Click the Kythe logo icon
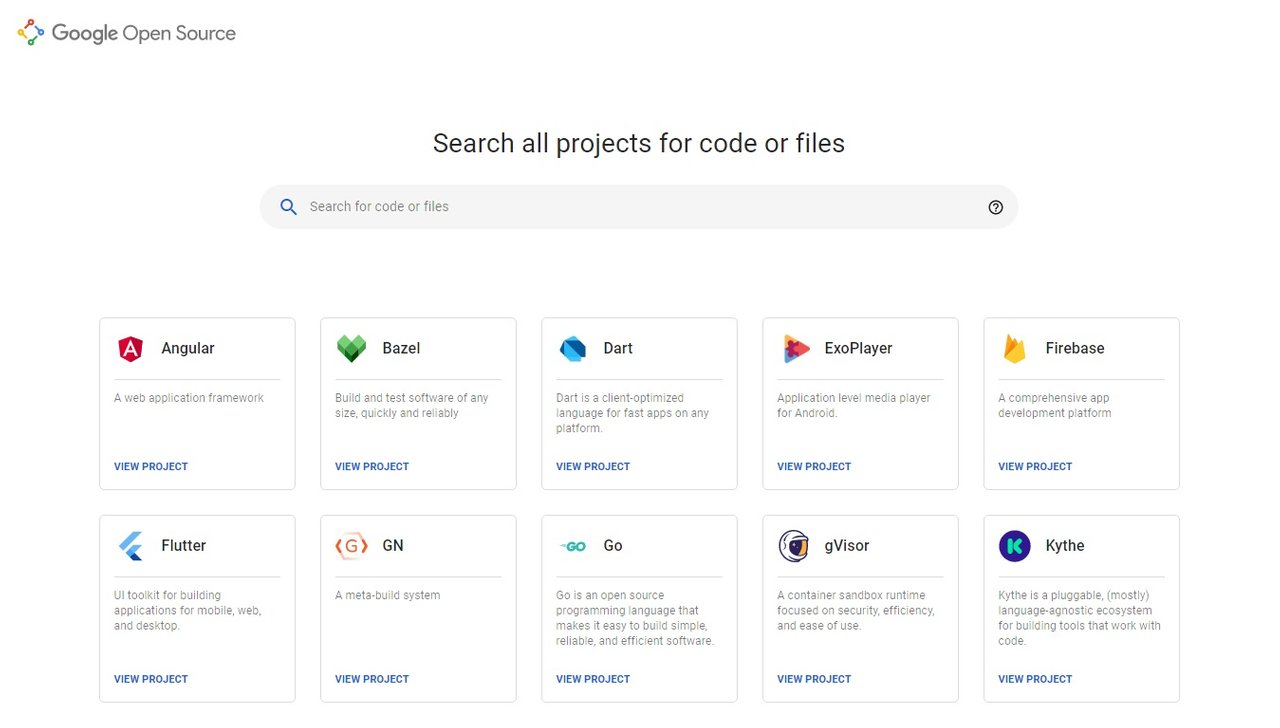Screen dimensions: 1280x728 click(x=1014, y=546)
